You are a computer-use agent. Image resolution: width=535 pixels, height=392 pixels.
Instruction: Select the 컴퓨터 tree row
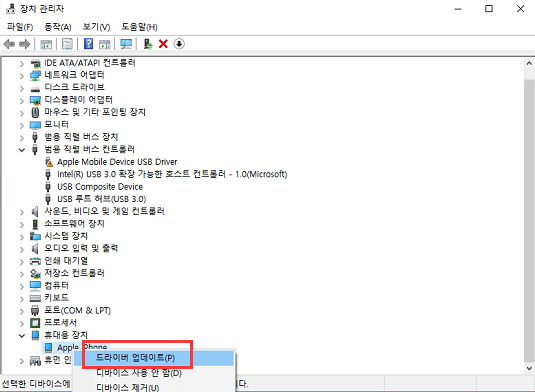pos(56,286)
